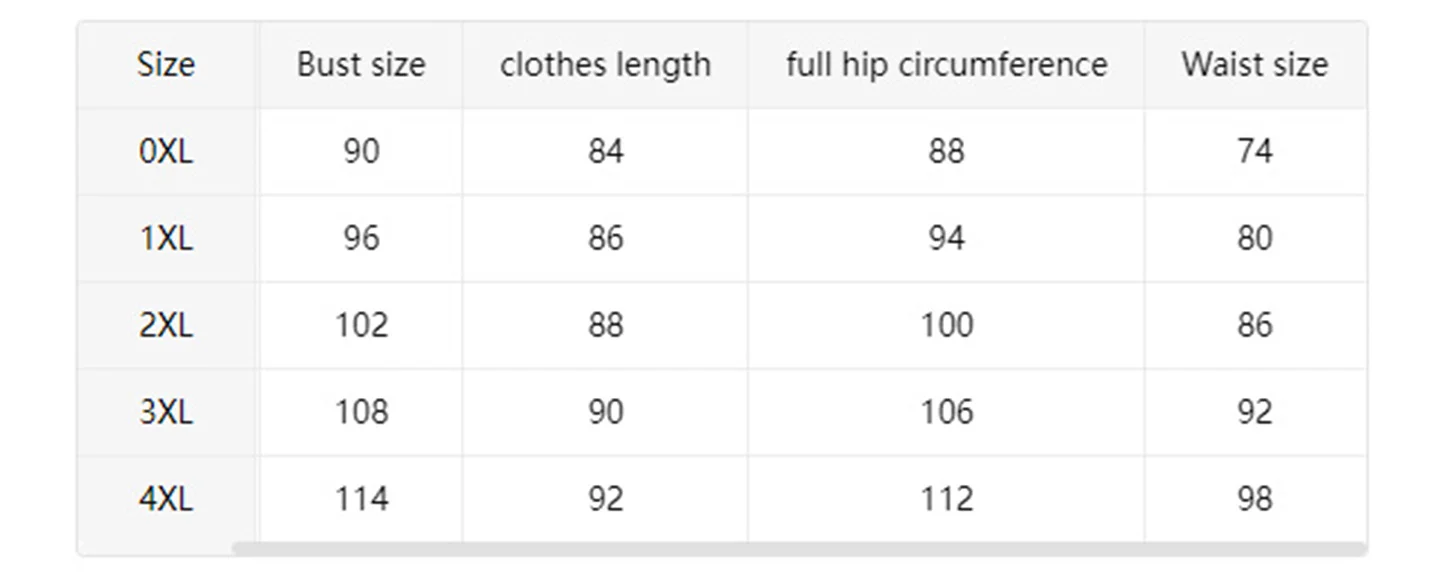Click the 4XL hip circumference value 112

tap(946, 498)
